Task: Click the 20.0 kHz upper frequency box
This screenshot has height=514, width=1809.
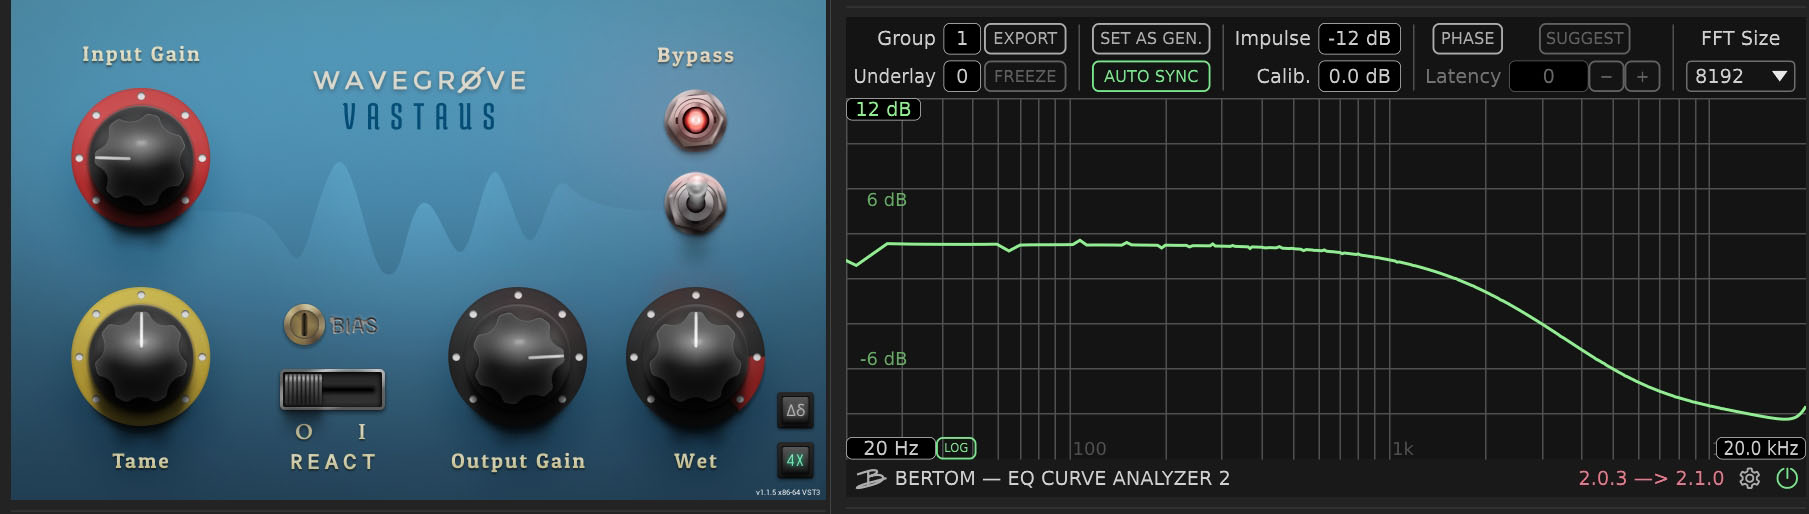Action: pyautogui.click(x=1761, y=448)
